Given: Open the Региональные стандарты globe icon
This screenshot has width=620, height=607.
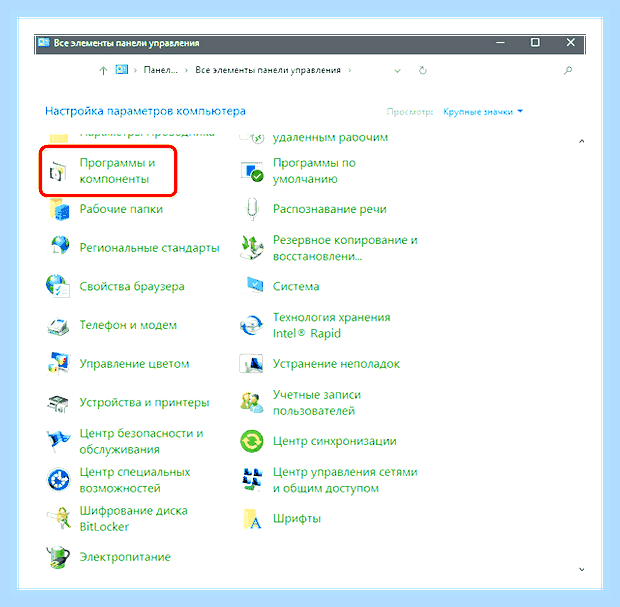Looking at the screenshot, I should pyautogui.click(x=59, y=248).
